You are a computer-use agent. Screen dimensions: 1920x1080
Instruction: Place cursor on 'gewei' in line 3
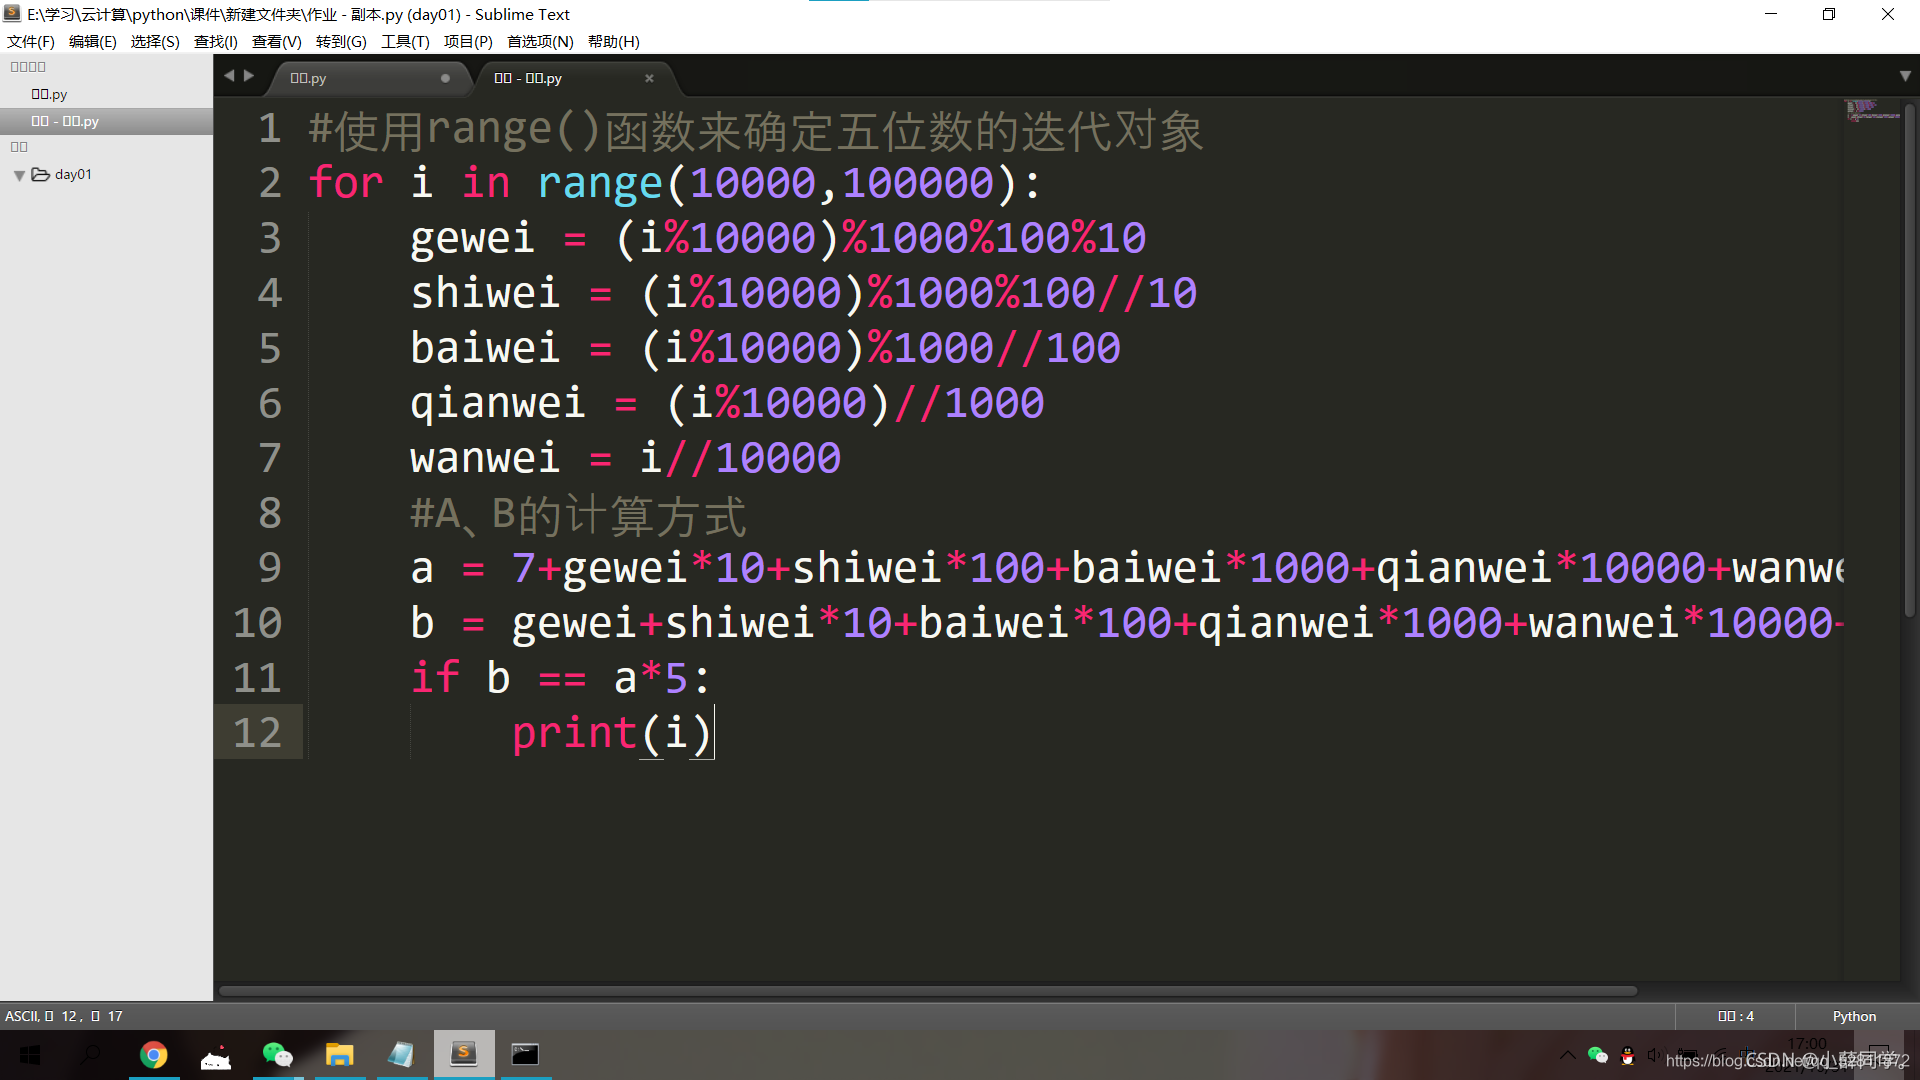click(472, 238)
